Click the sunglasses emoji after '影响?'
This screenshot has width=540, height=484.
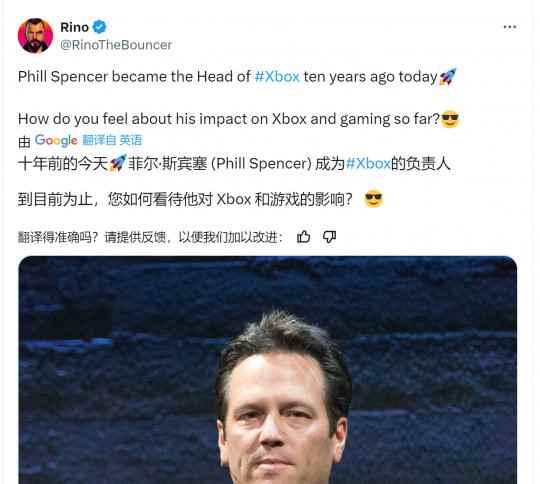point(374,199)
